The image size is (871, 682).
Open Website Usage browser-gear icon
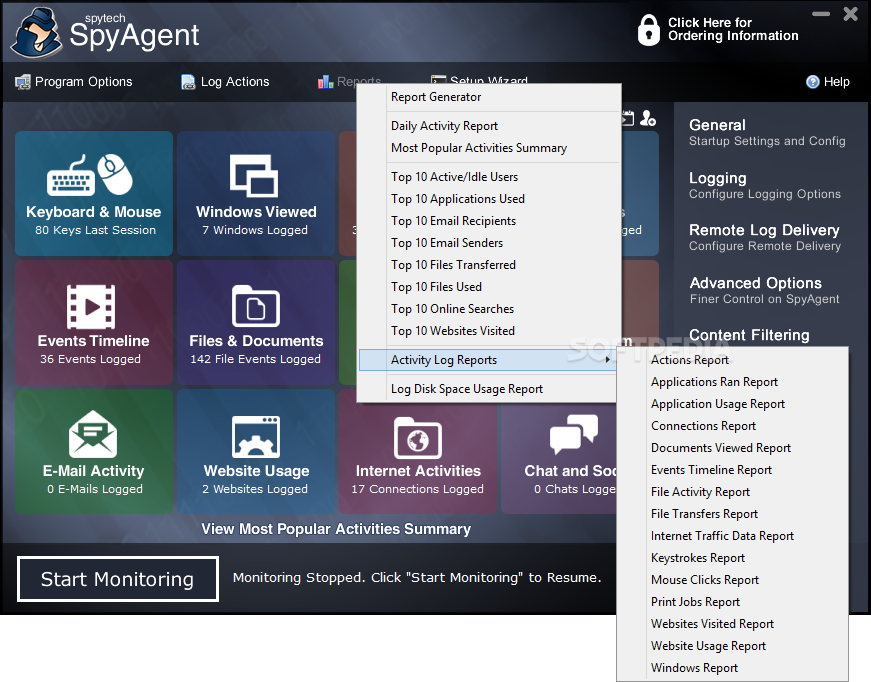pos(256,437)
